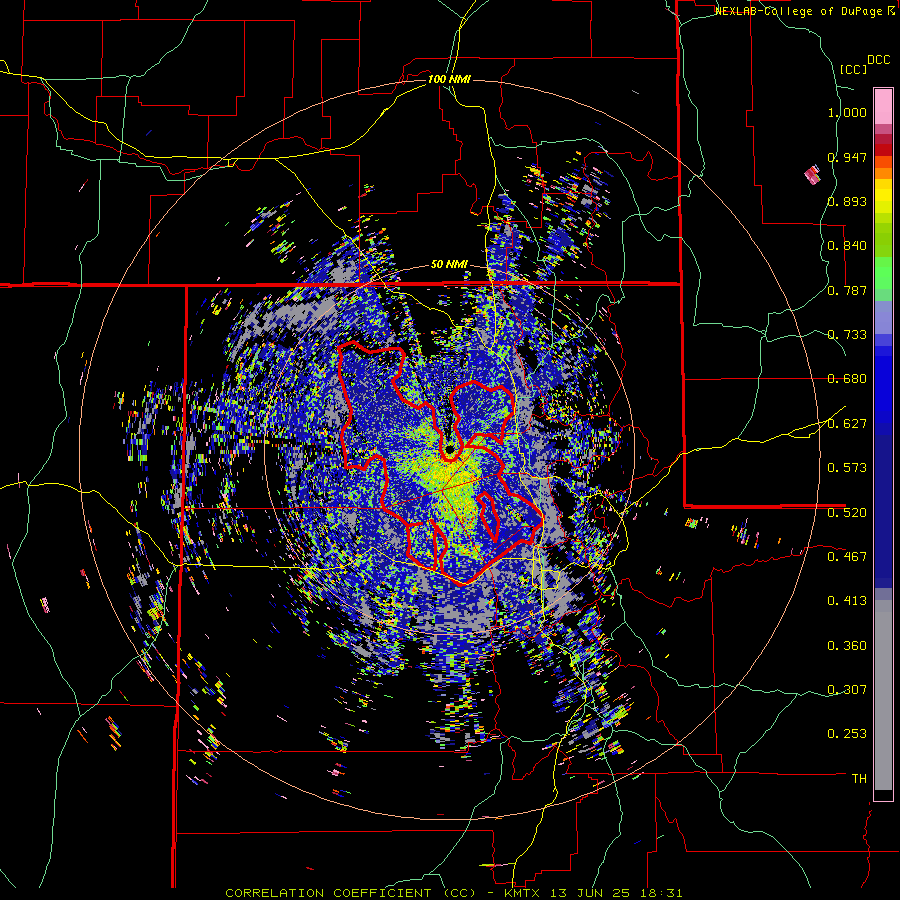Click the isolated pink echo in upper right

tap(813, 175)
